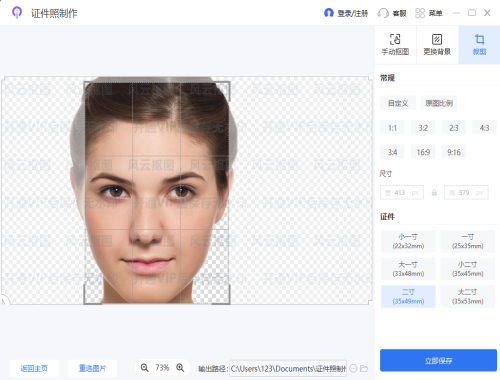
Task: Open 客服 customer service
Action: coord(392,13)
